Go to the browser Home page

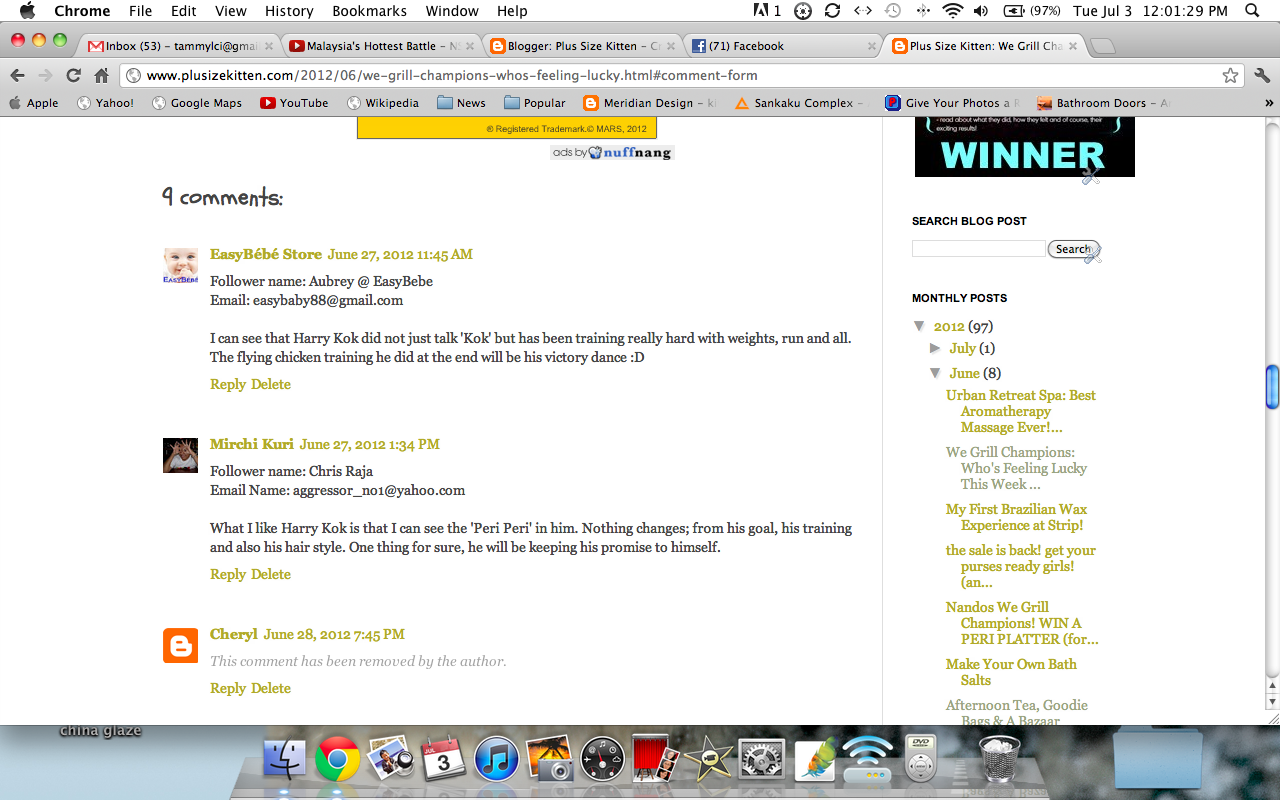tap(101, 76)
